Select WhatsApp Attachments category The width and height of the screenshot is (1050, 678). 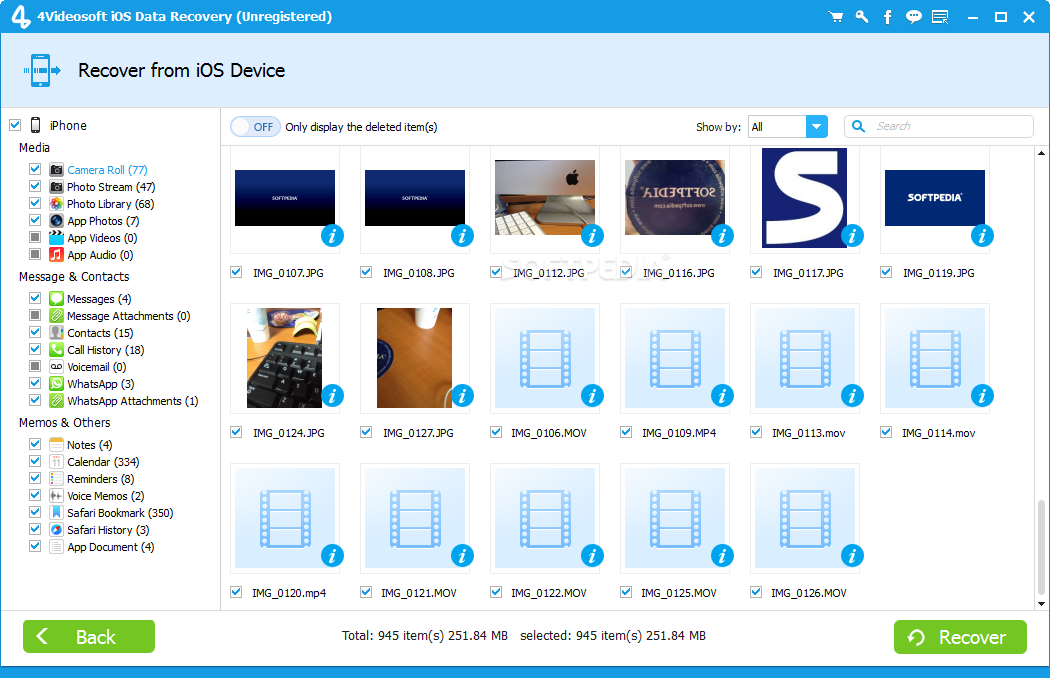(x=133, y=401)
